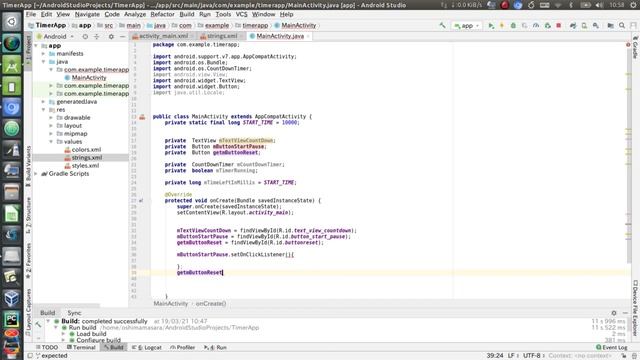This screenshot has height=360, width=640.
Task: Open the Refactor menu
Action: click(x=162, y=14)
